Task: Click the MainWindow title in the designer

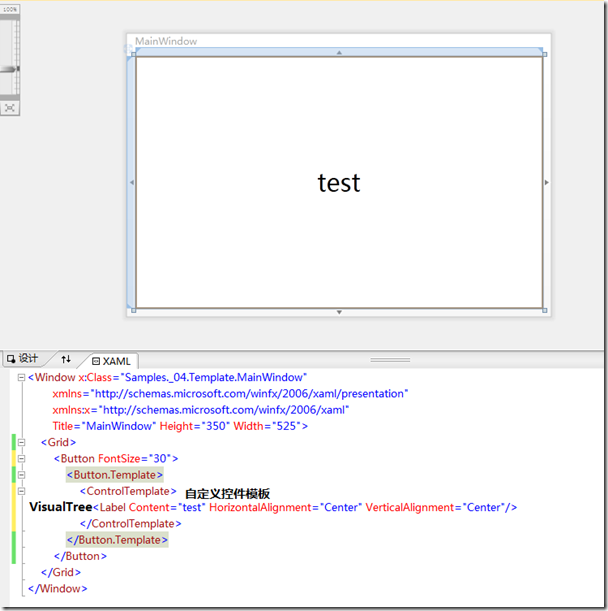Action: pos(166,41)
